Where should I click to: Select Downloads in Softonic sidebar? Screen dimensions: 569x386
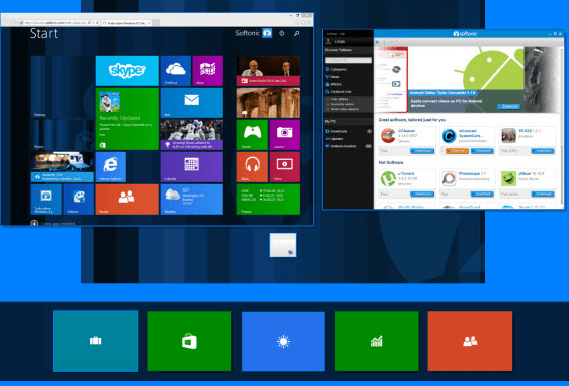point(339,131)
